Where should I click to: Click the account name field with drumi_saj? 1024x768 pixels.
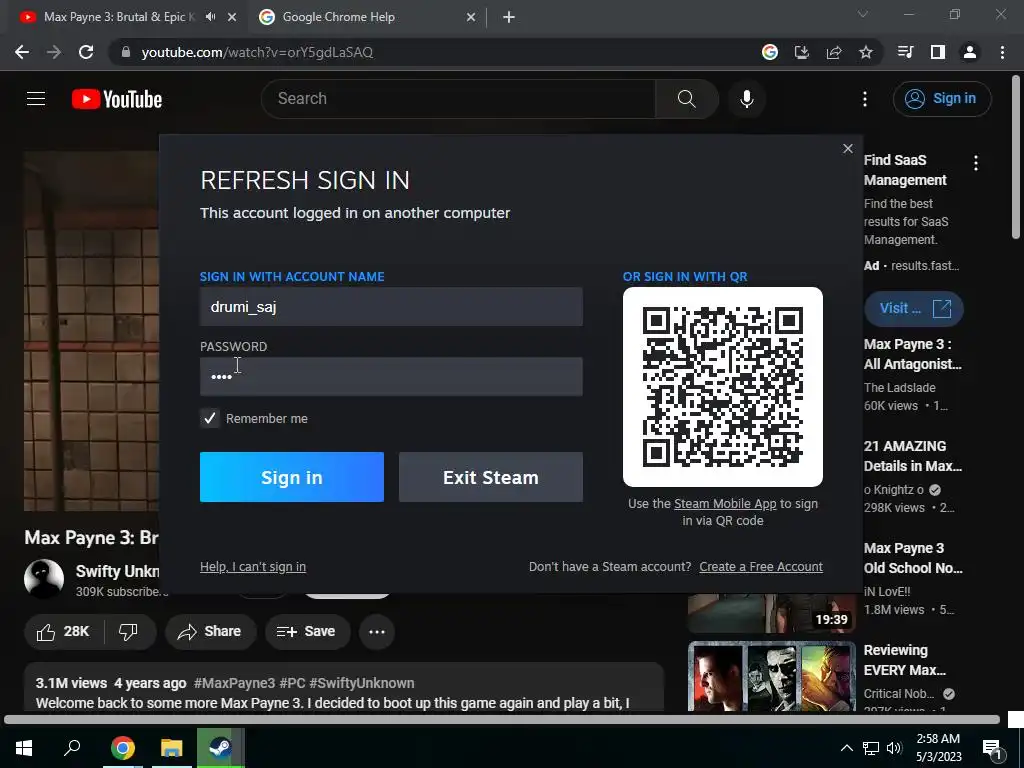click(x=391, y=306)
